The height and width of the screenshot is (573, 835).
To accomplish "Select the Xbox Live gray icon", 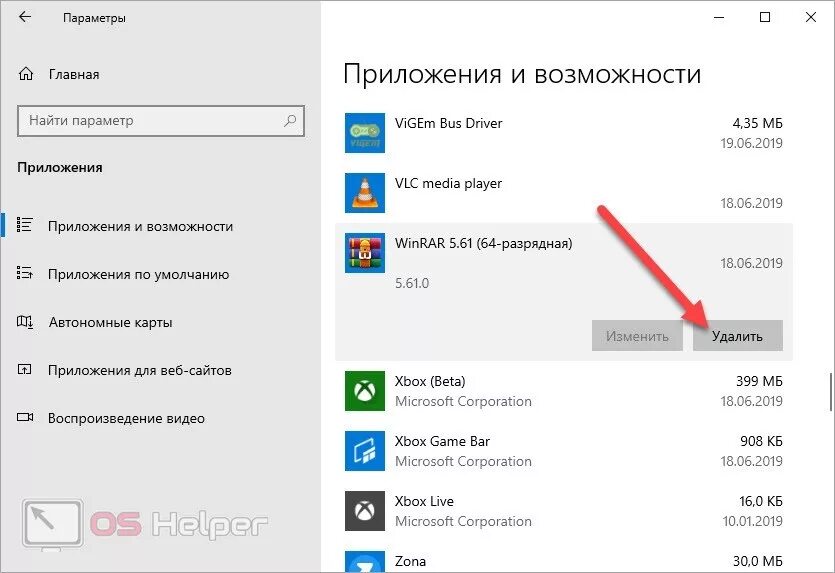I will [365, 511].
